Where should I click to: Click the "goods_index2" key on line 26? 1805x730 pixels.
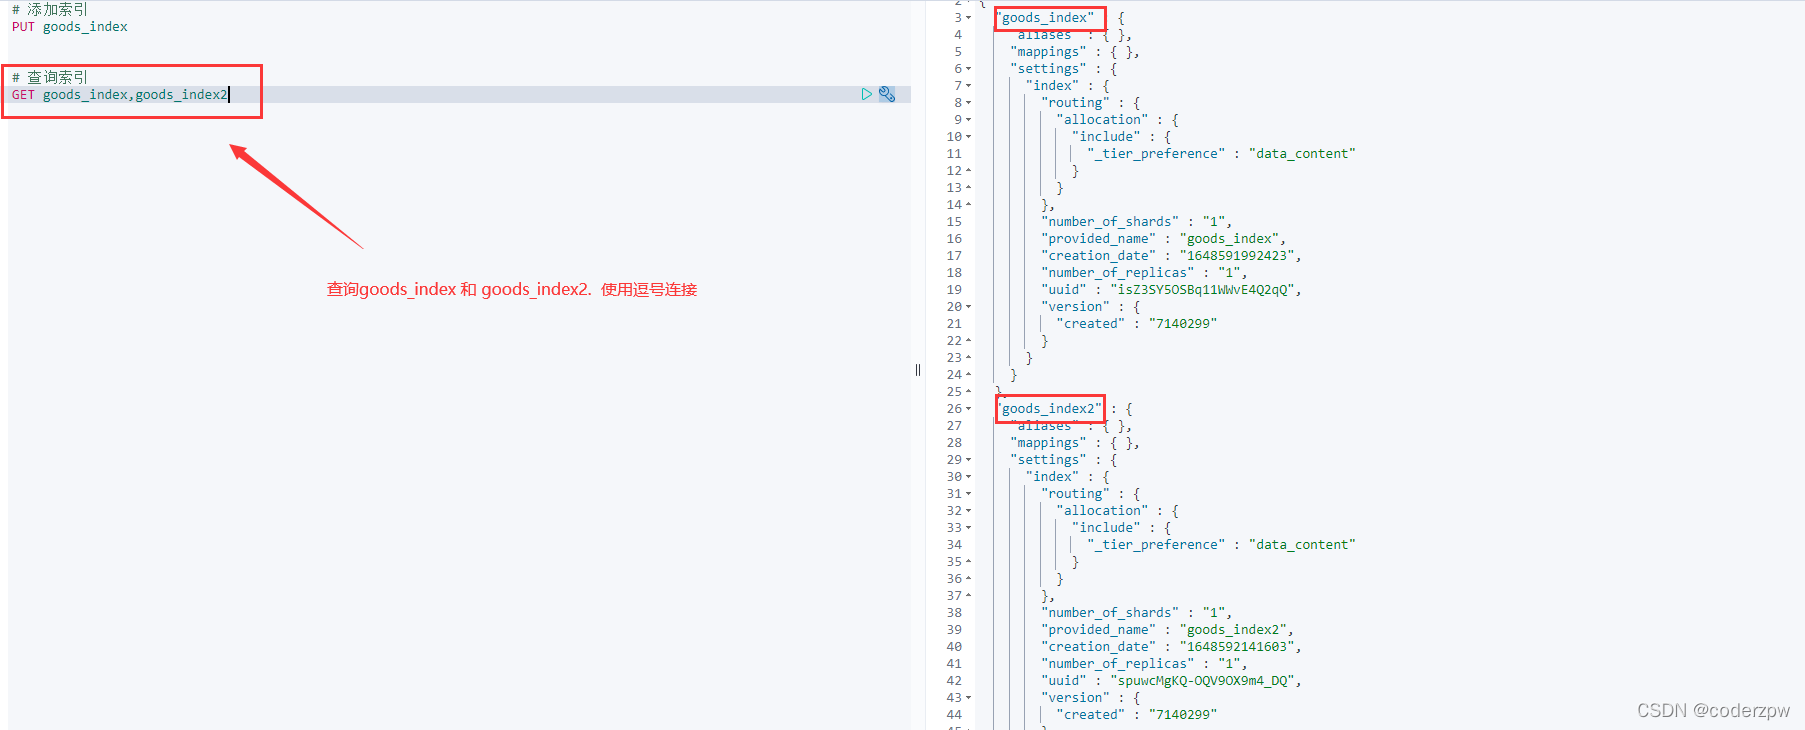point(1048,409)
